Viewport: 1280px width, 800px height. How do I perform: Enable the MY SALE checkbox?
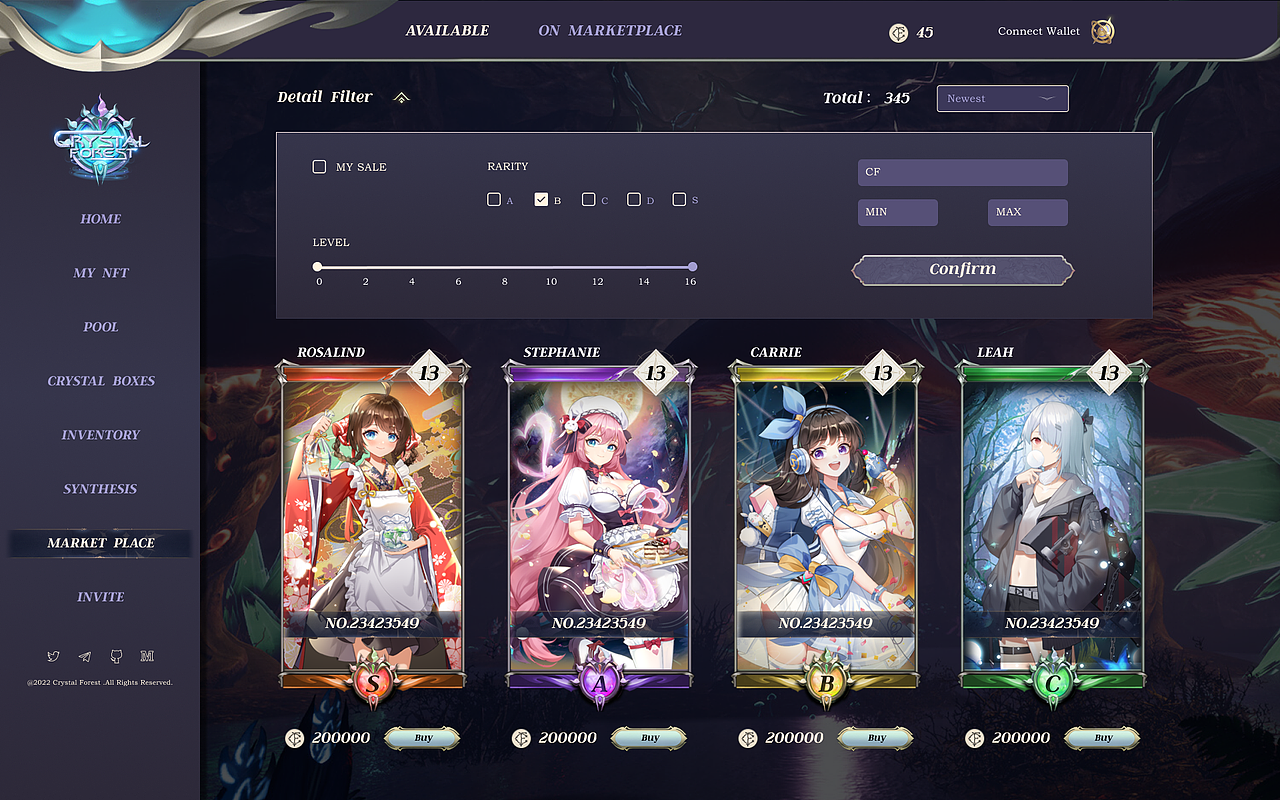(x=320, y=166)
